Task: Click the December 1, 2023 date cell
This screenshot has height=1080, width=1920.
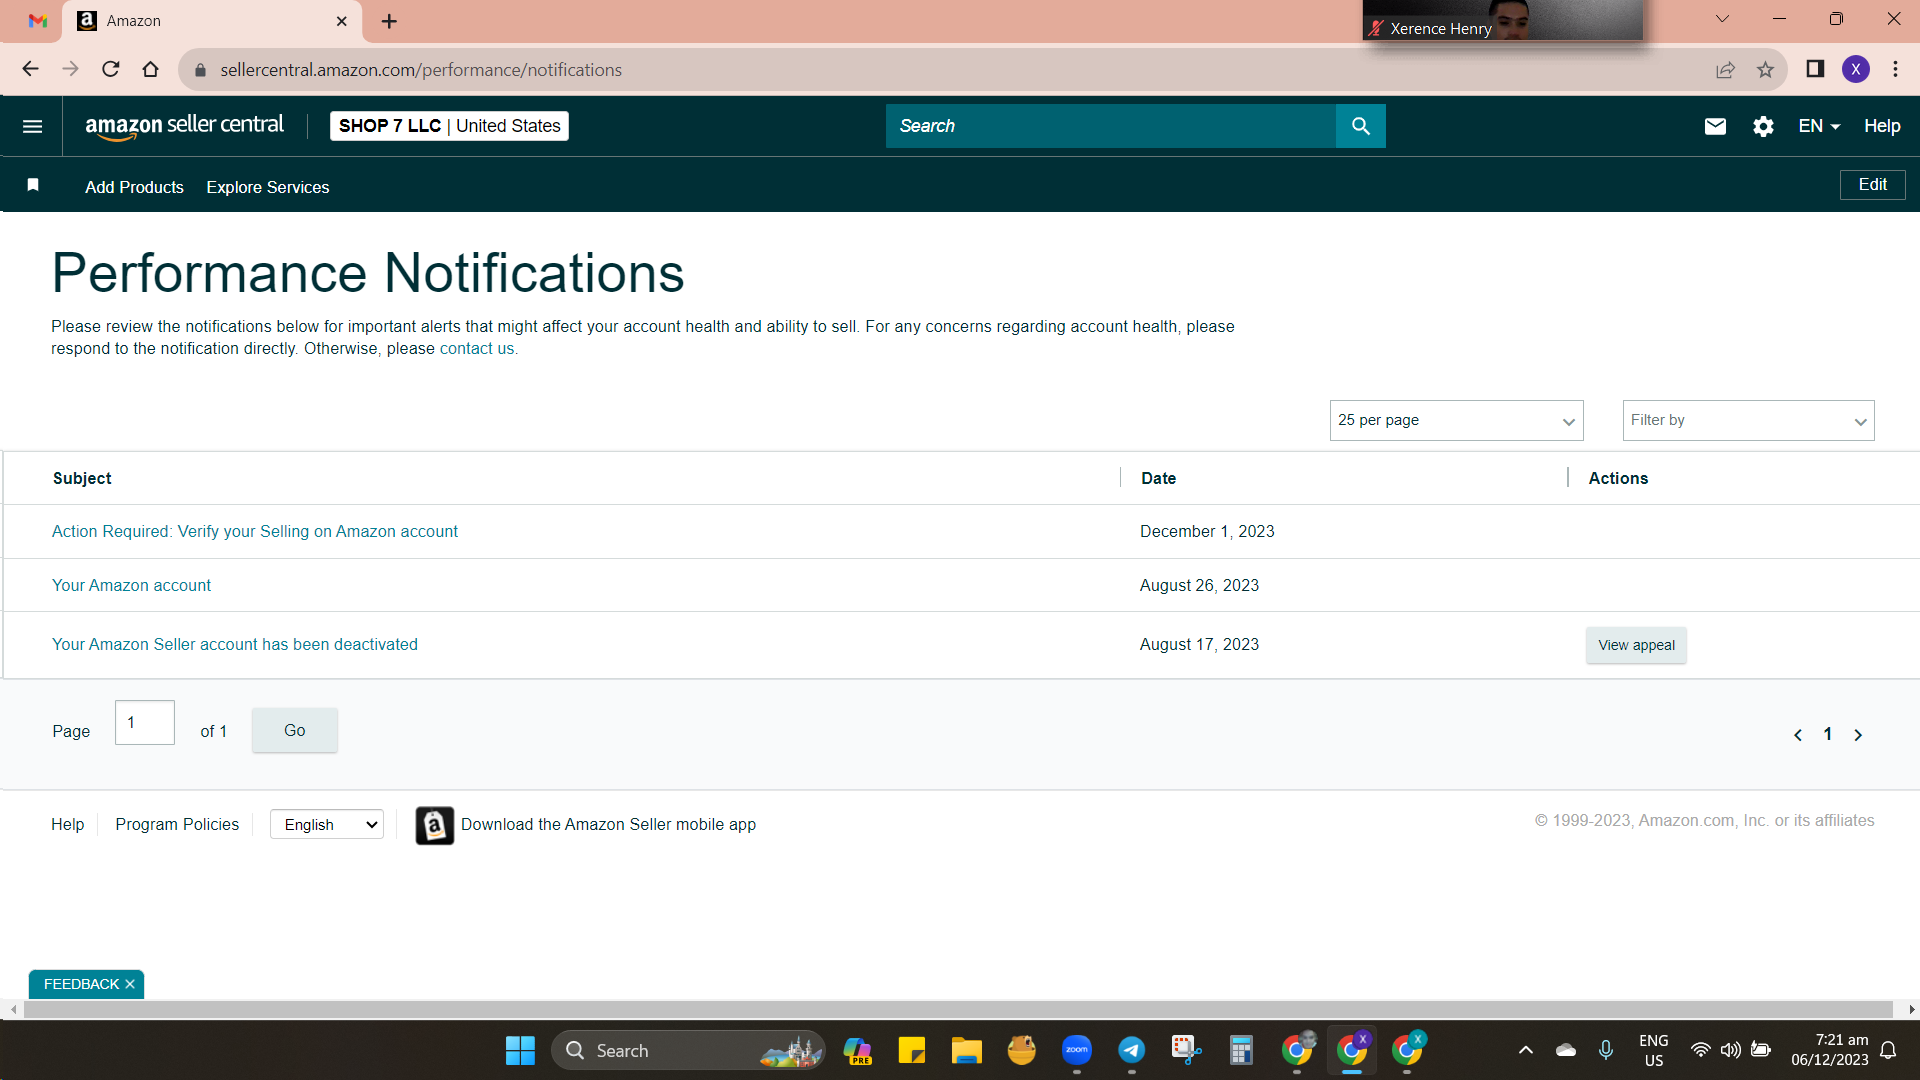Action: (1207, 532)
